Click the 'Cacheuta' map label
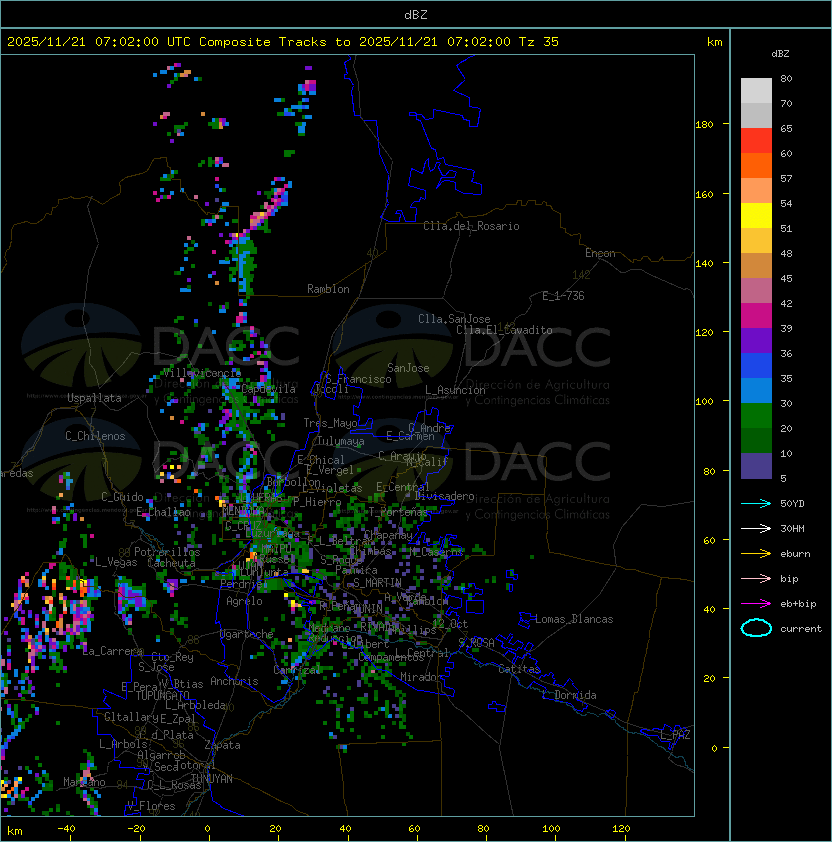Screen dimensions: 832x842 pyautogui.click(x=171, y=563)
